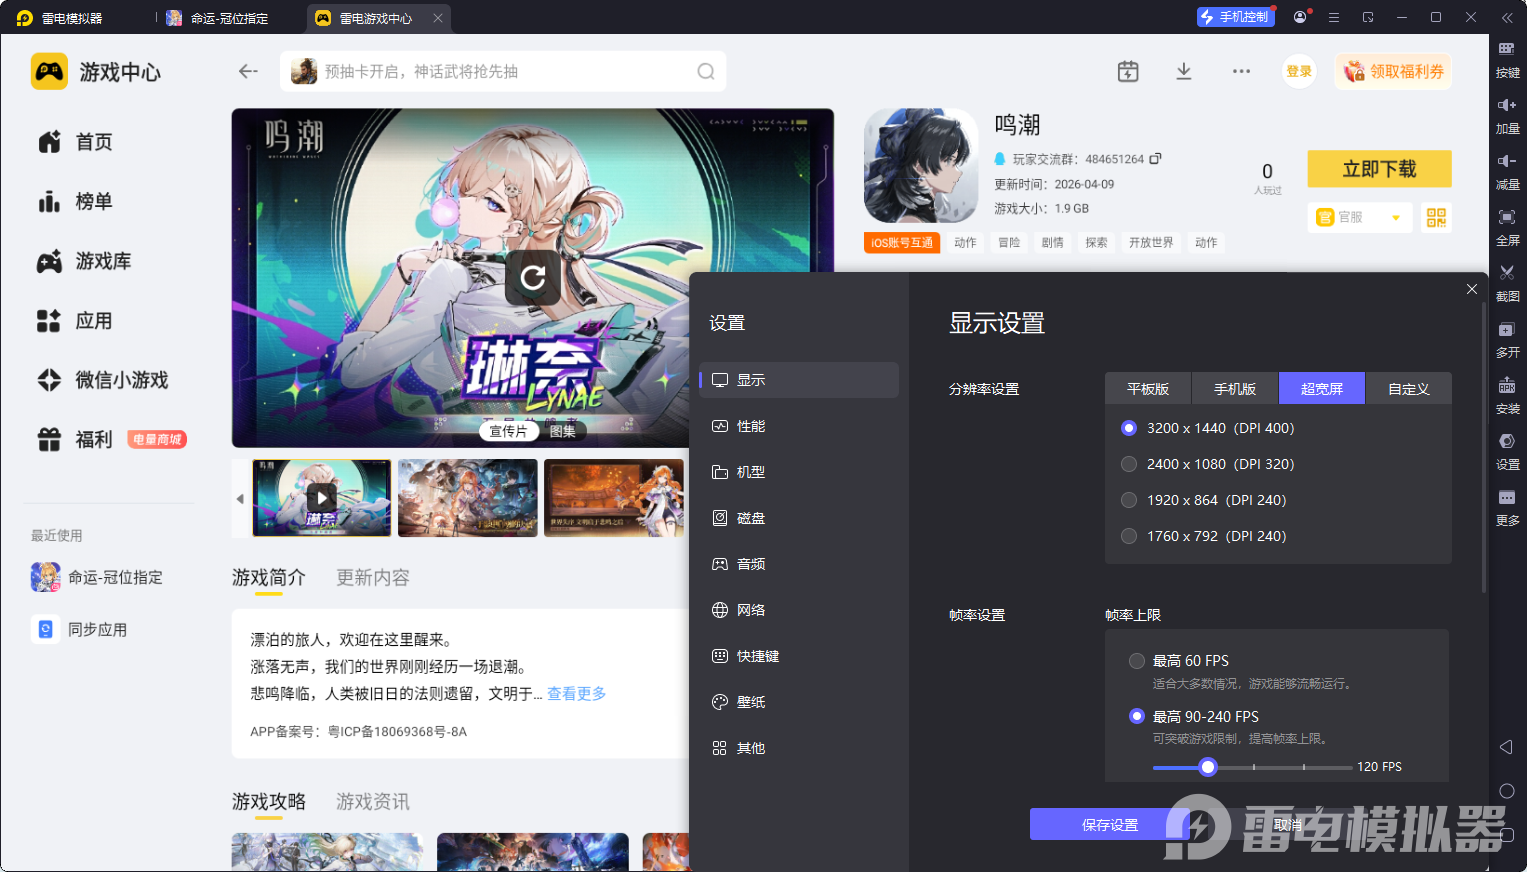Open 壁纸 settings category

pos(799,702)
